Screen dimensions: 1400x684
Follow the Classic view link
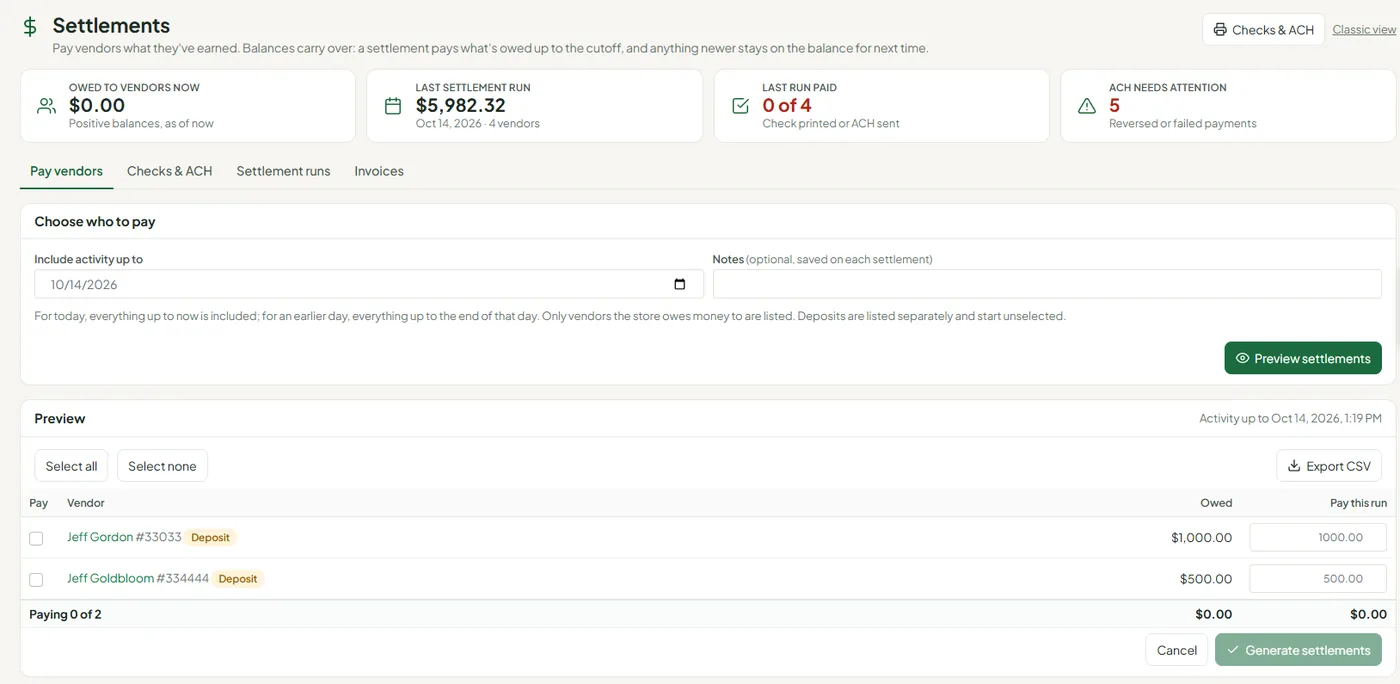coord(1364,30)
